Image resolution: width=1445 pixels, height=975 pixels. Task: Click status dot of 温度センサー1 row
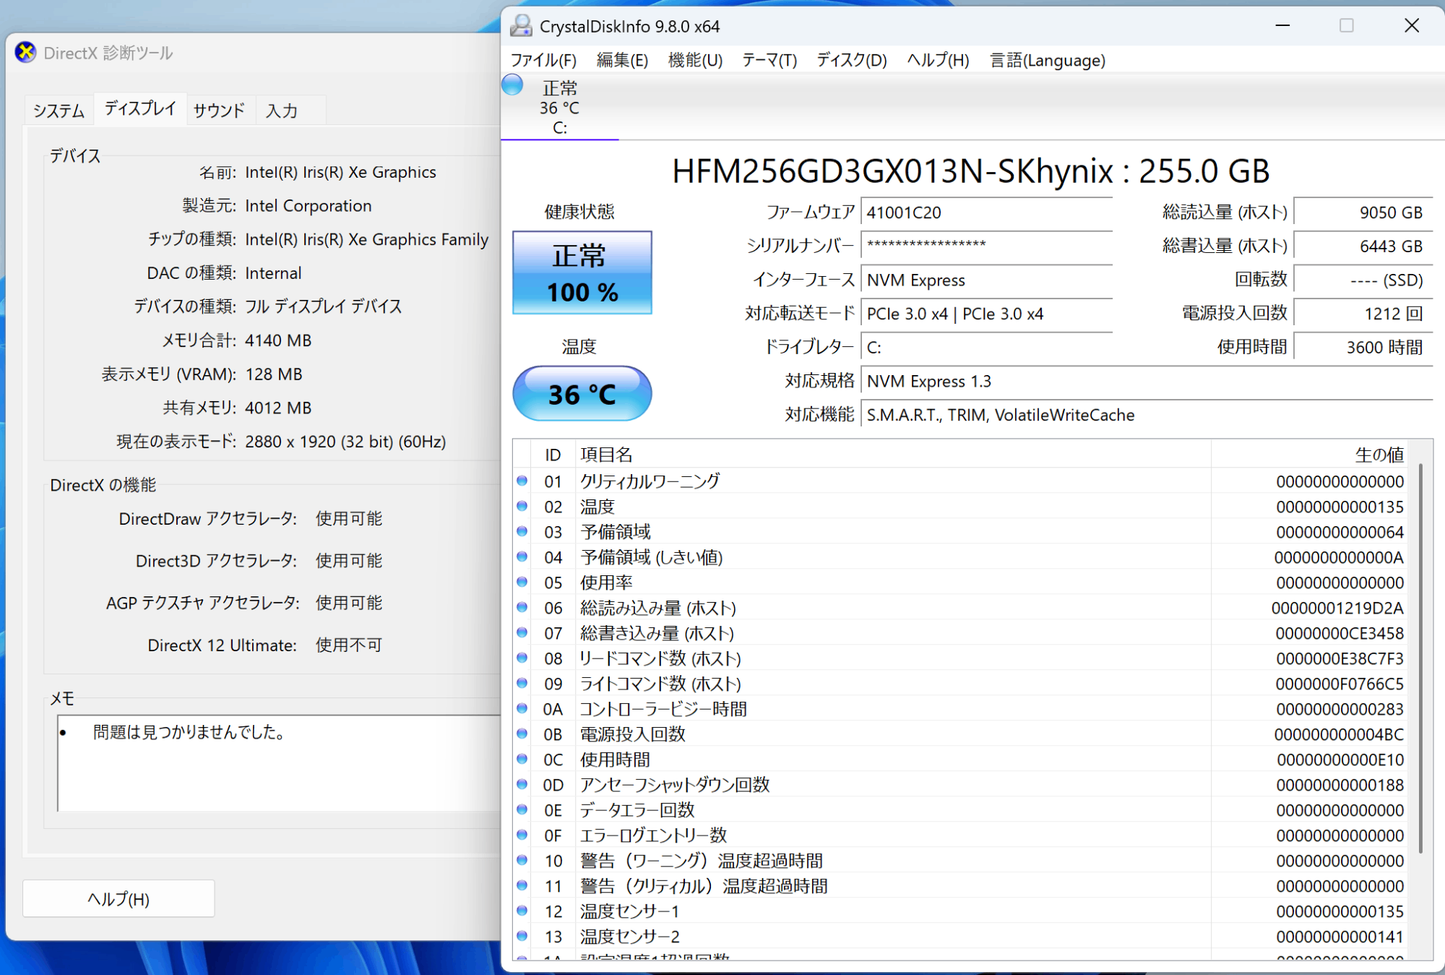pyautogui.click(x=522, y=911)
